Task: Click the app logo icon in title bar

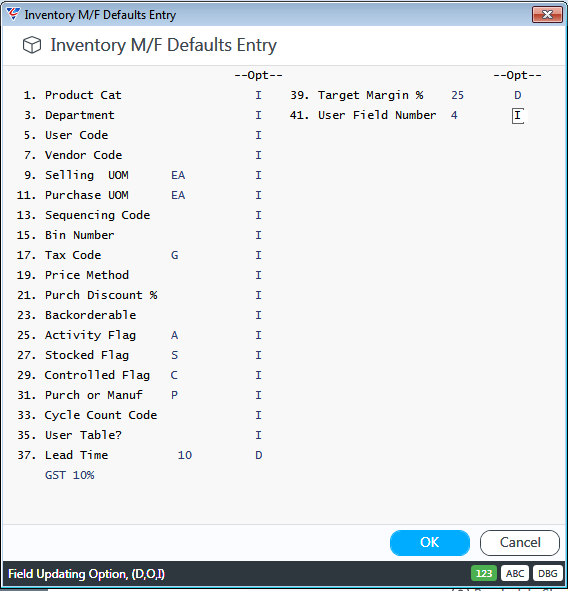Action: click(13, 14)
